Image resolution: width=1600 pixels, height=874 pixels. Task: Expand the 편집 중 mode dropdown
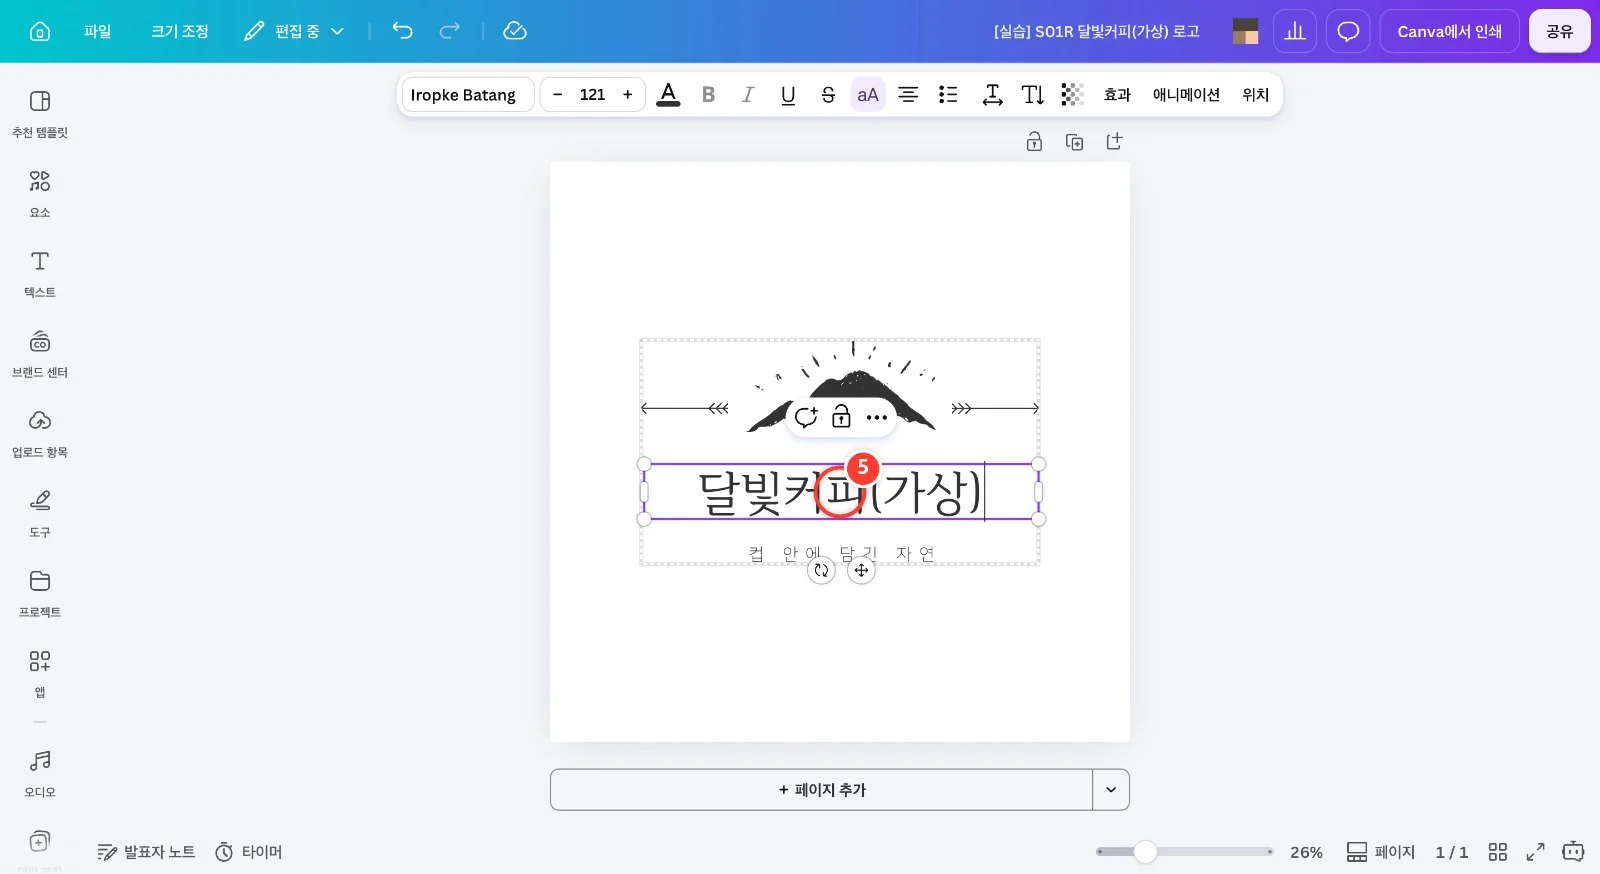294,31
